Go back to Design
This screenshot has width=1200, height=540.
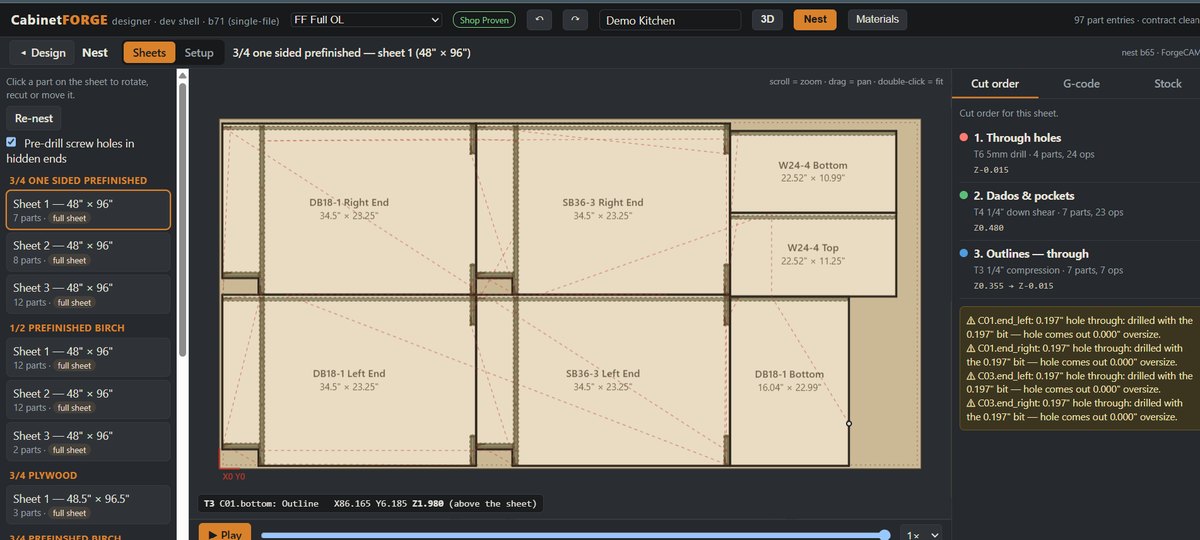pyautogui.click(x=42, y=53)
